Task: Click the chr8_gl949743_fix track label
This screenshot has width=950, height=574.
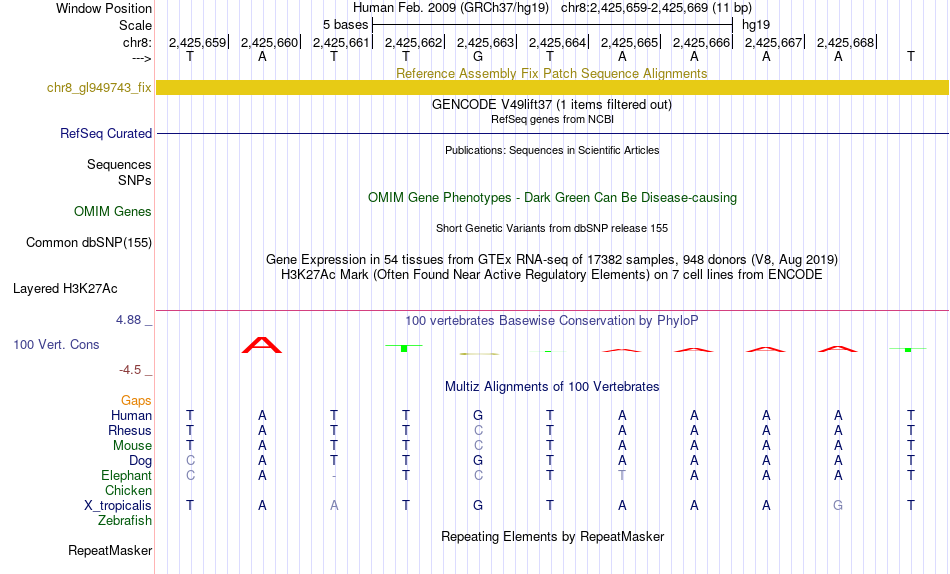Action: pos(99,88)
